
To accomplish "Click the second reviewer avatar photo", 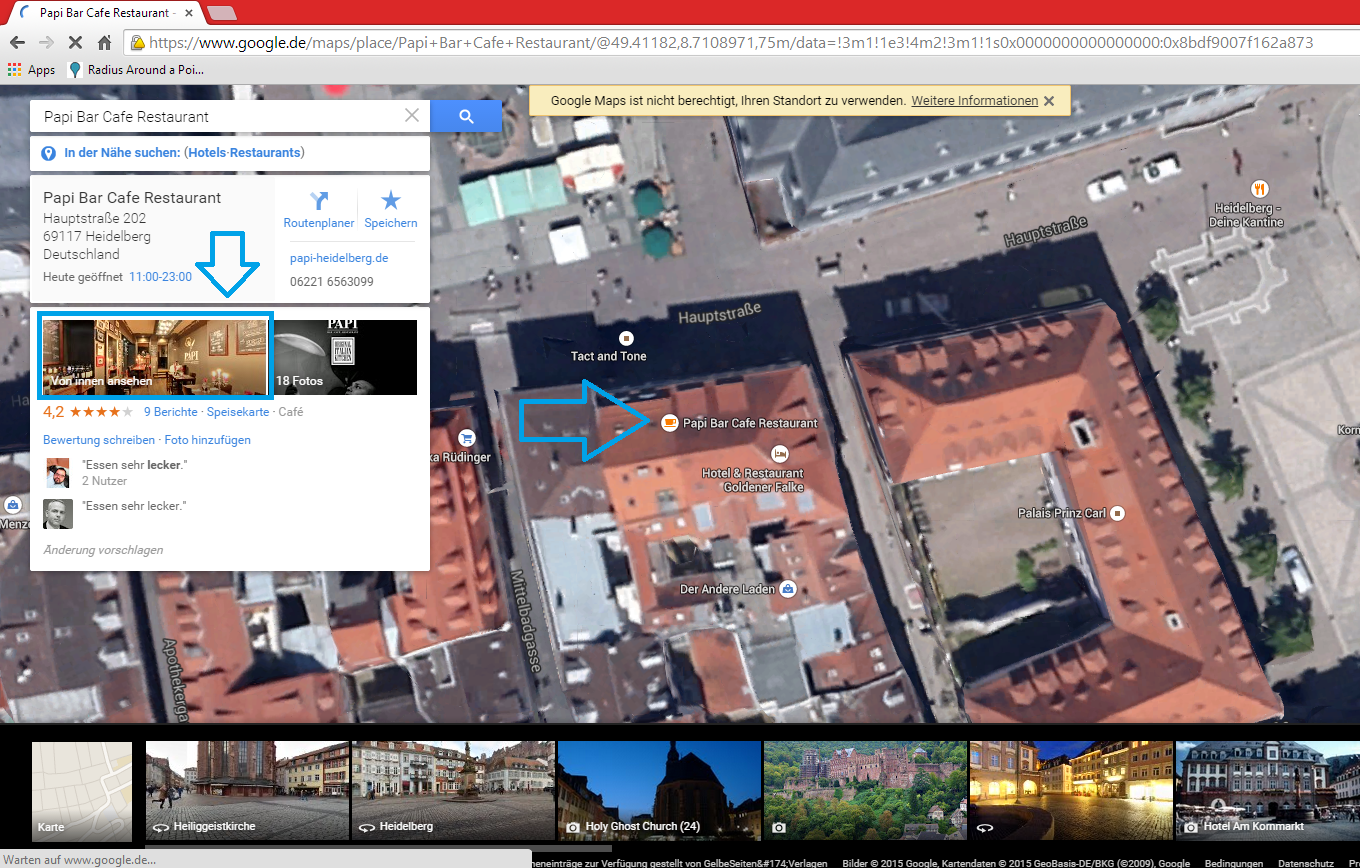I will (58, 514).
